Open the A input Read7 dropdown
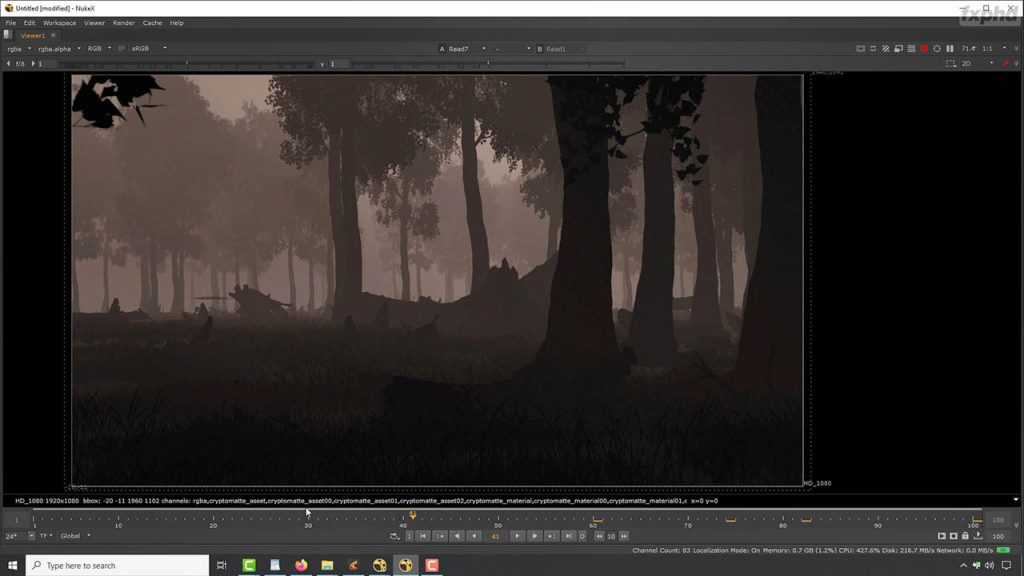Viewport: 1024px width, 576px height. 466,49
